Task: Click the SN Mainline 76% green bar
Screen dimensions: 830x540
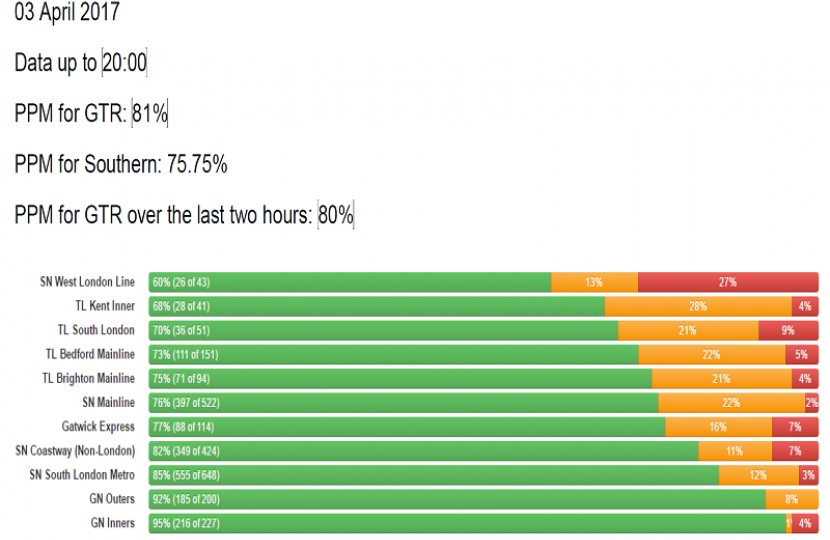Action: point(403,403)
